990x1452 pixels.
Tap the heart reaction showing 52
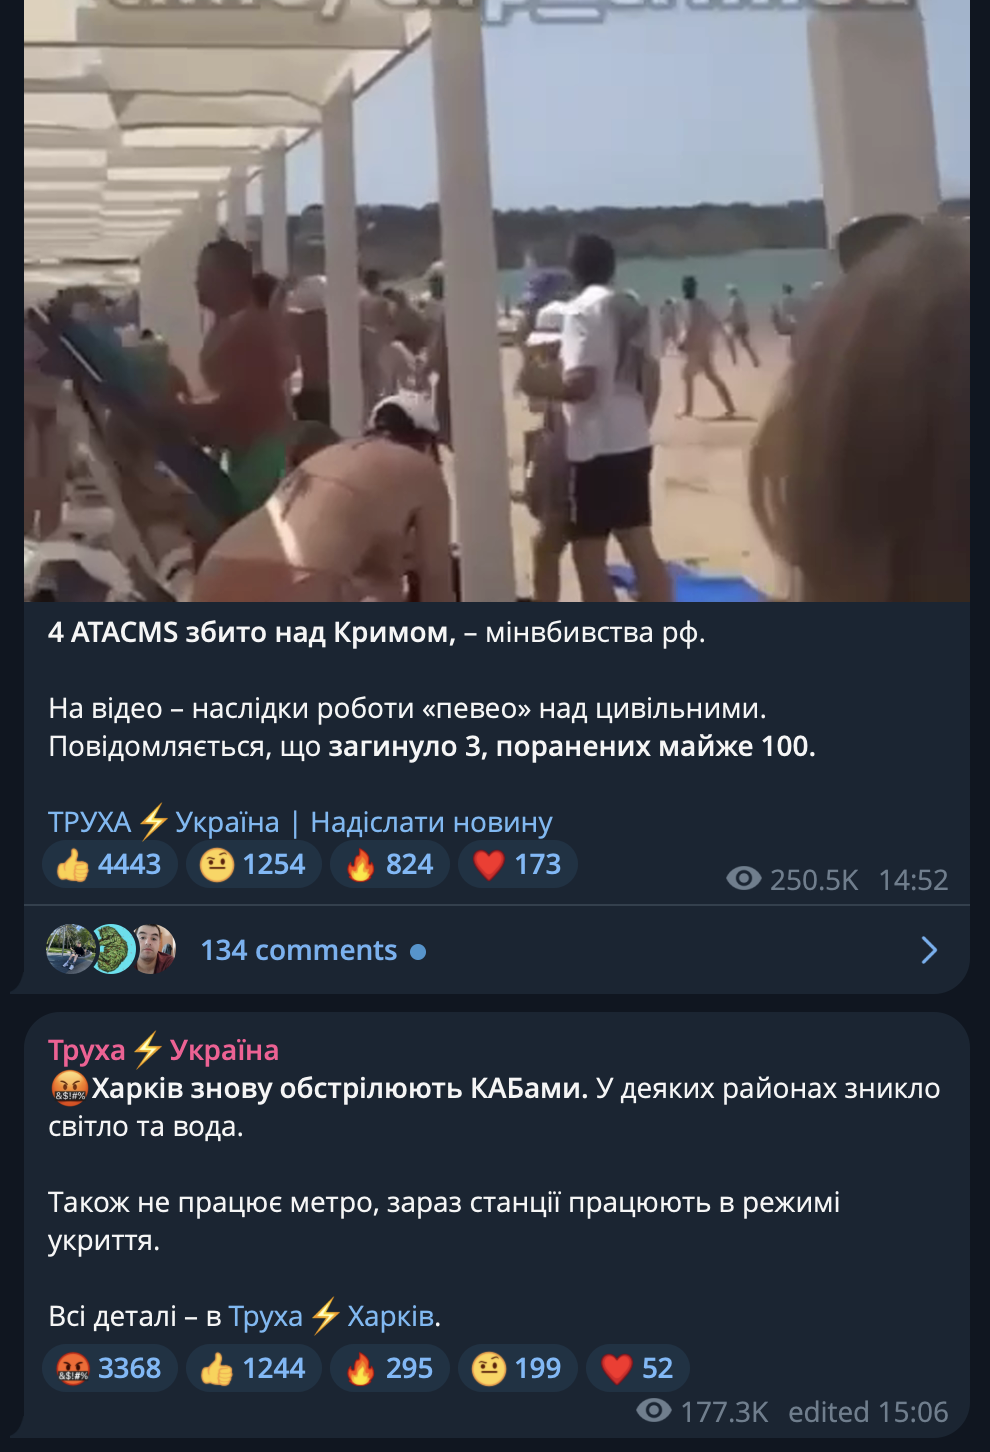[x=638, y=1368]
